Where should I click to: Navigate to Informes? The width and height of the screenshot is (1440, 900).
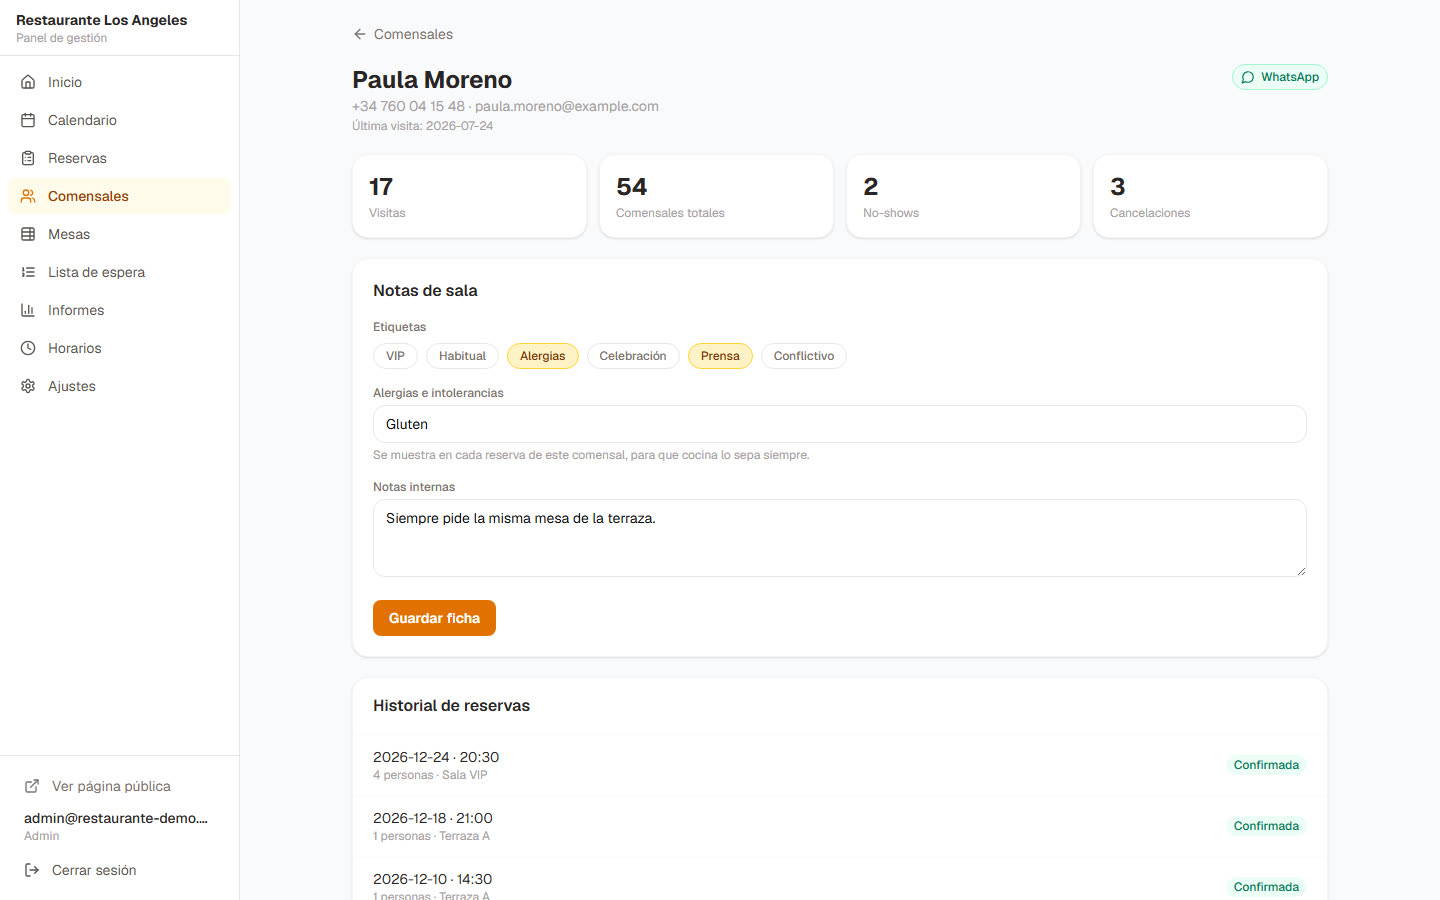pyautogui.click(x=119, y=310)
